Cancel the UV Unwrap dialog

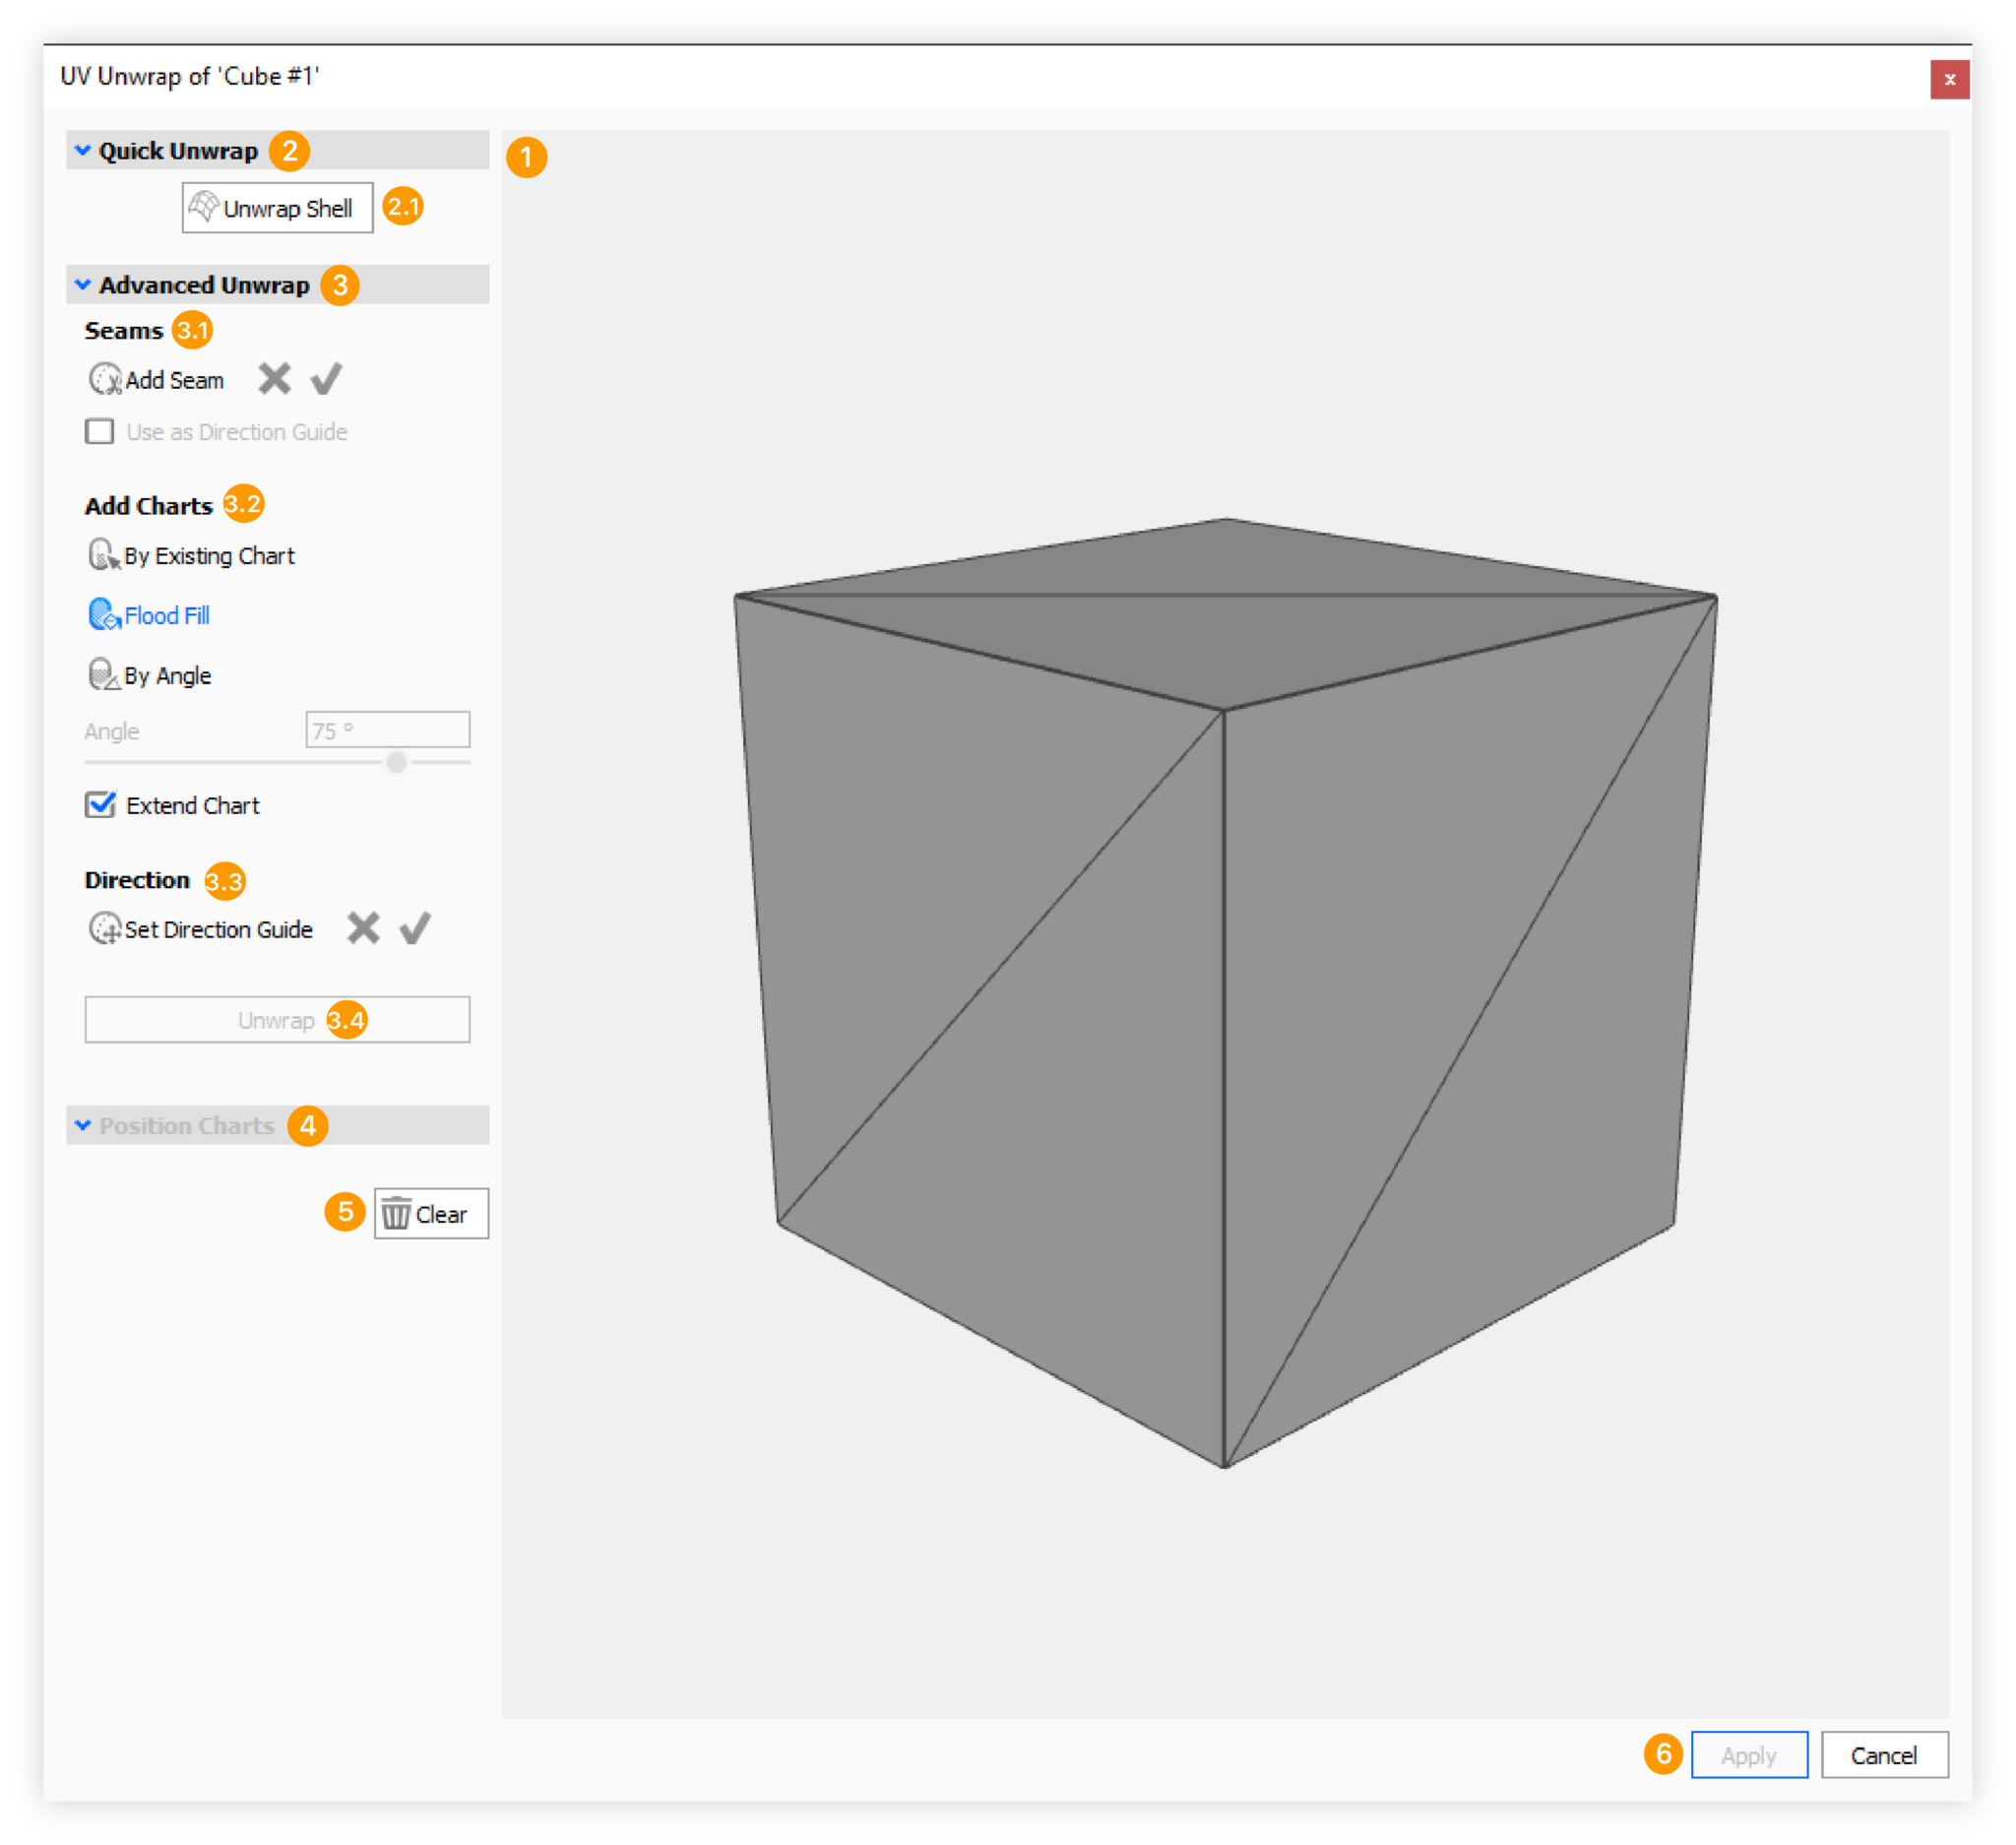[x=1884, y=1755]
